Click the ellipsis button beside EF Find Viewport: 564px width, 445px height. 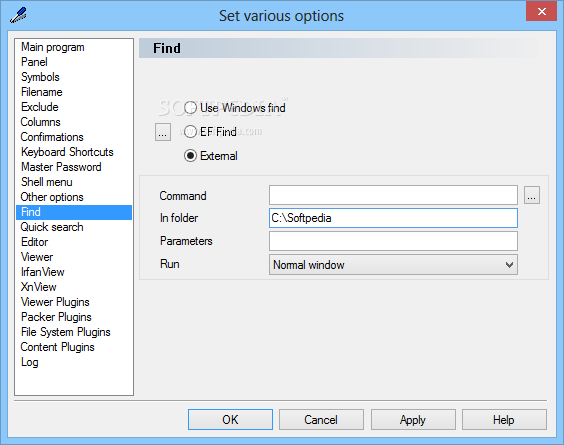pos(163,132)
